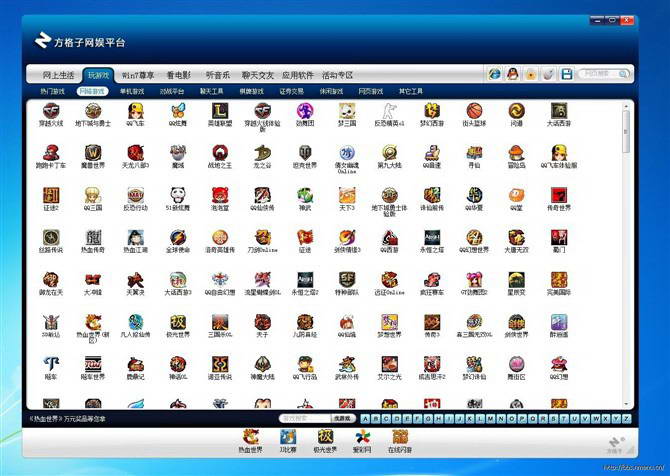The height and width of the screenshot is (476, 670).
Task: Open the 聊天工具 subcategory
Action: coord(212,91)
